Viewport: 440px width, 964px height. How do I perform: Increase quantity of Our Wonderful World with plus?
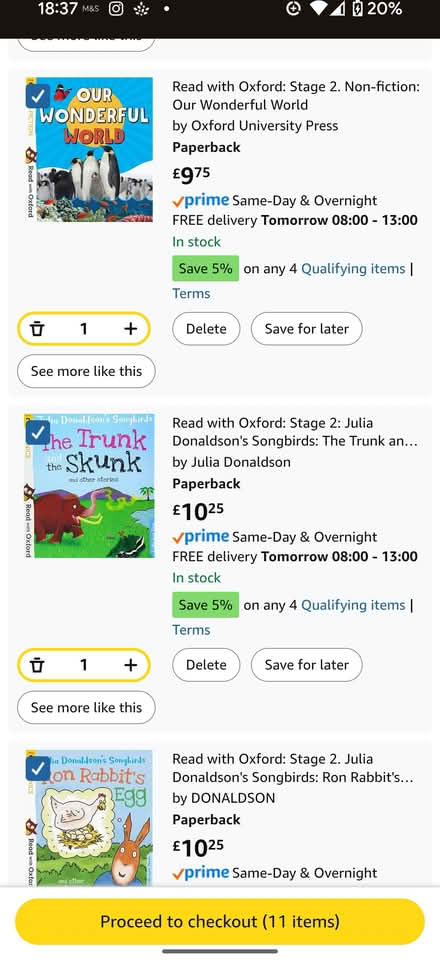click(130, 329)
